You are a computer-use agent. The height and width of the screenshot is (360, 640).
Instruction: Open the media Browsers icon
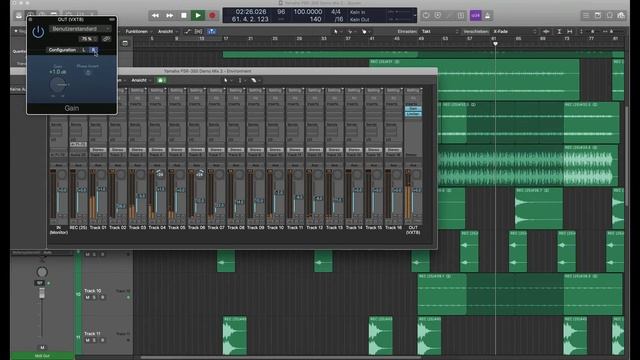[621, 16]
